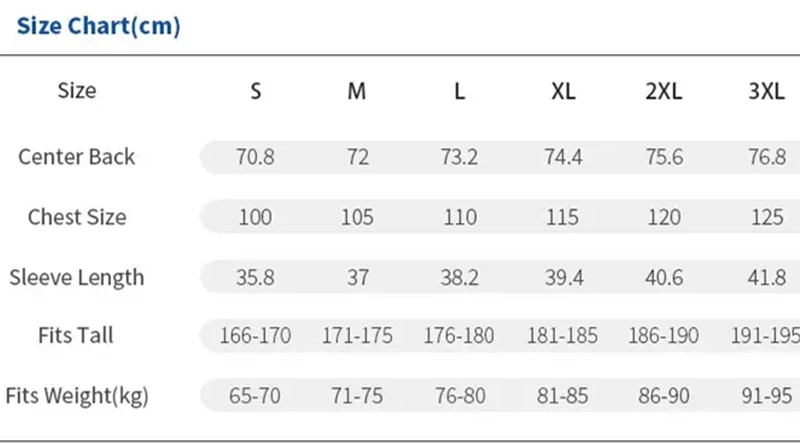Click the Fits Weight(kg) row label
Viewport: 800px width, 444px height.
click(x=77, y=396)
